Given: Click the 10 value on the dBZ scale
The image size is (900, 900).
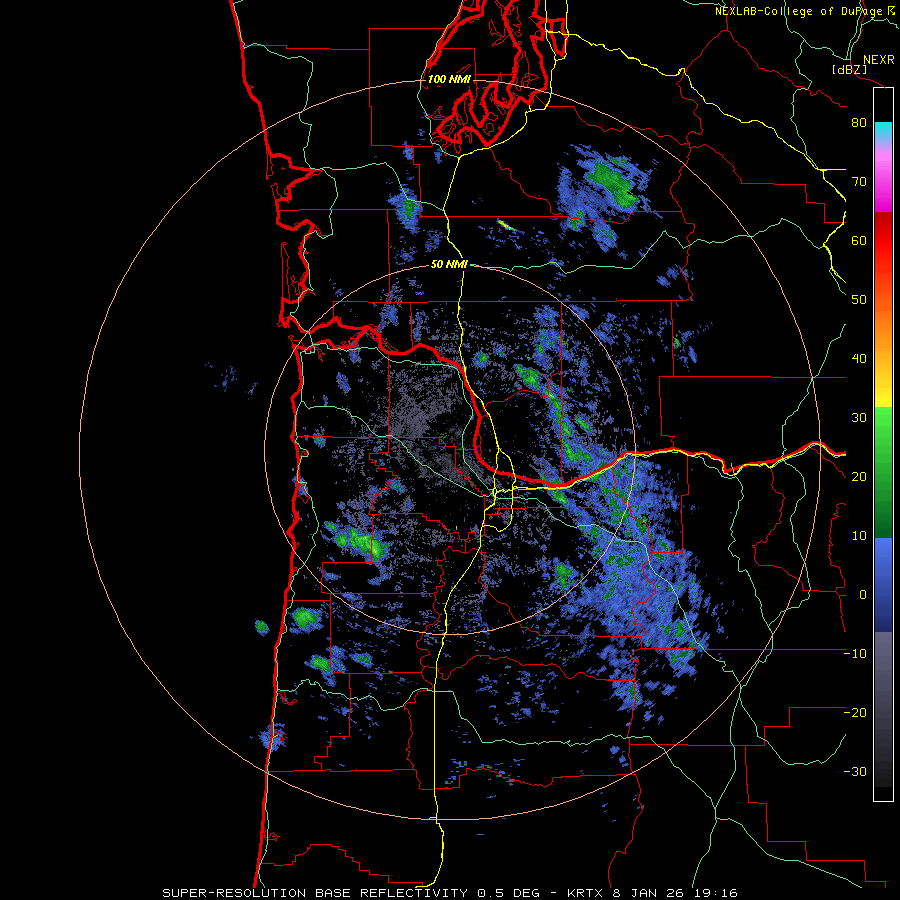Looking at the screenshot, I should pyautogui.click(x=859, y=536).
